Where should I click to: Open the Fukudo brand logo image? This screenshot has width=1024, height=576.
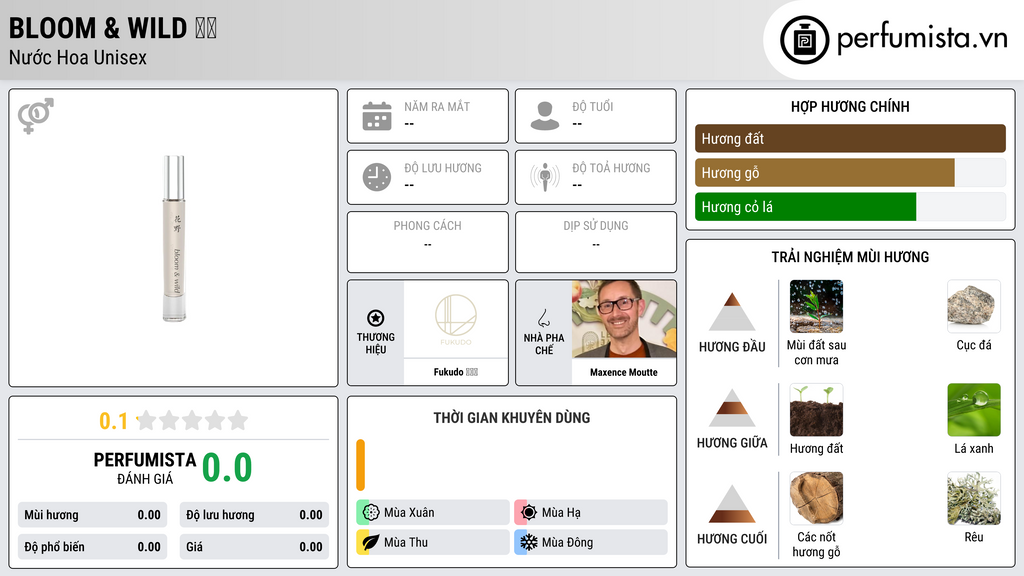point(456,319)
